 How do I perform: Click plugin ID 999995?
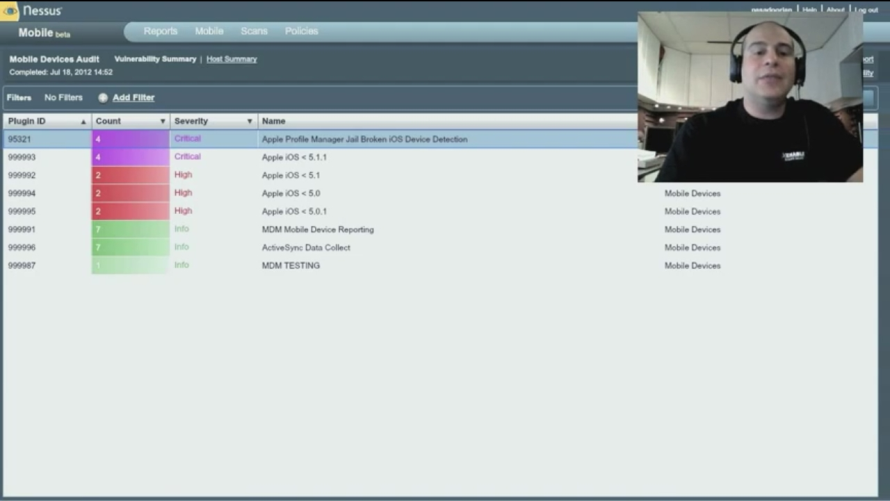tap(22, 212)
